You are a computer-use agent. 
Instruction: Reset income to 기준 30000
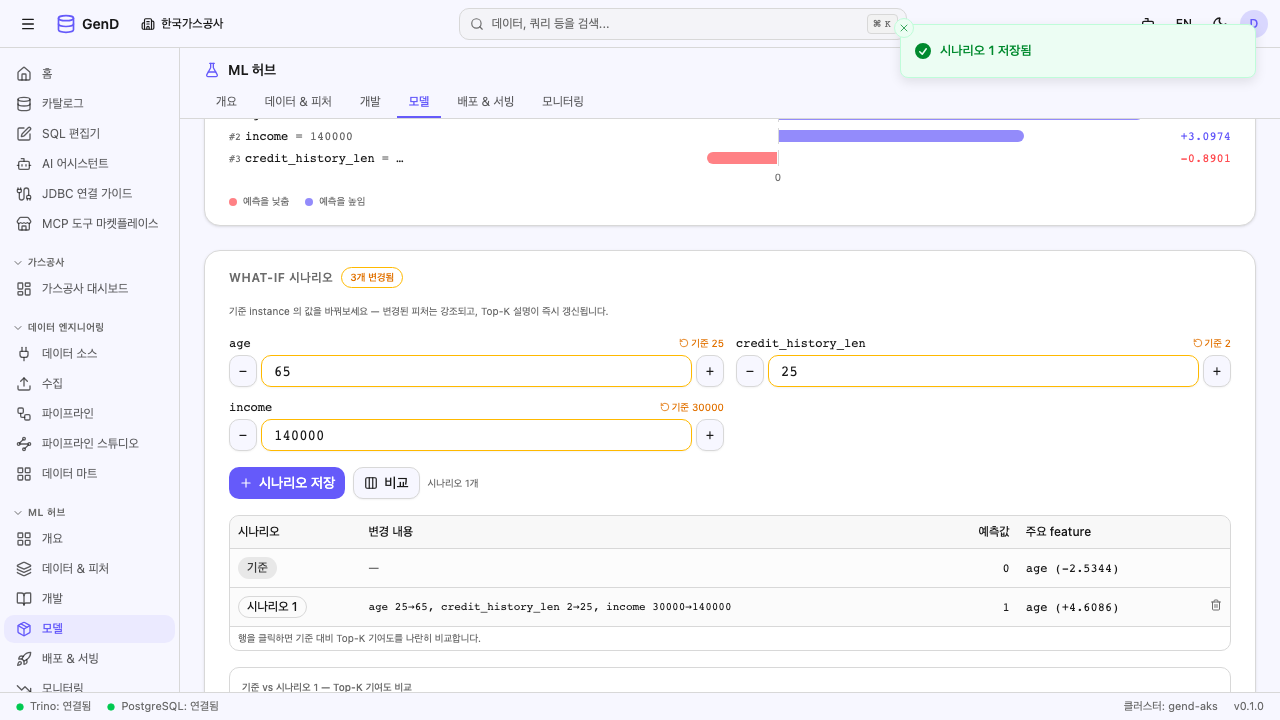click(x=692, y=408)
